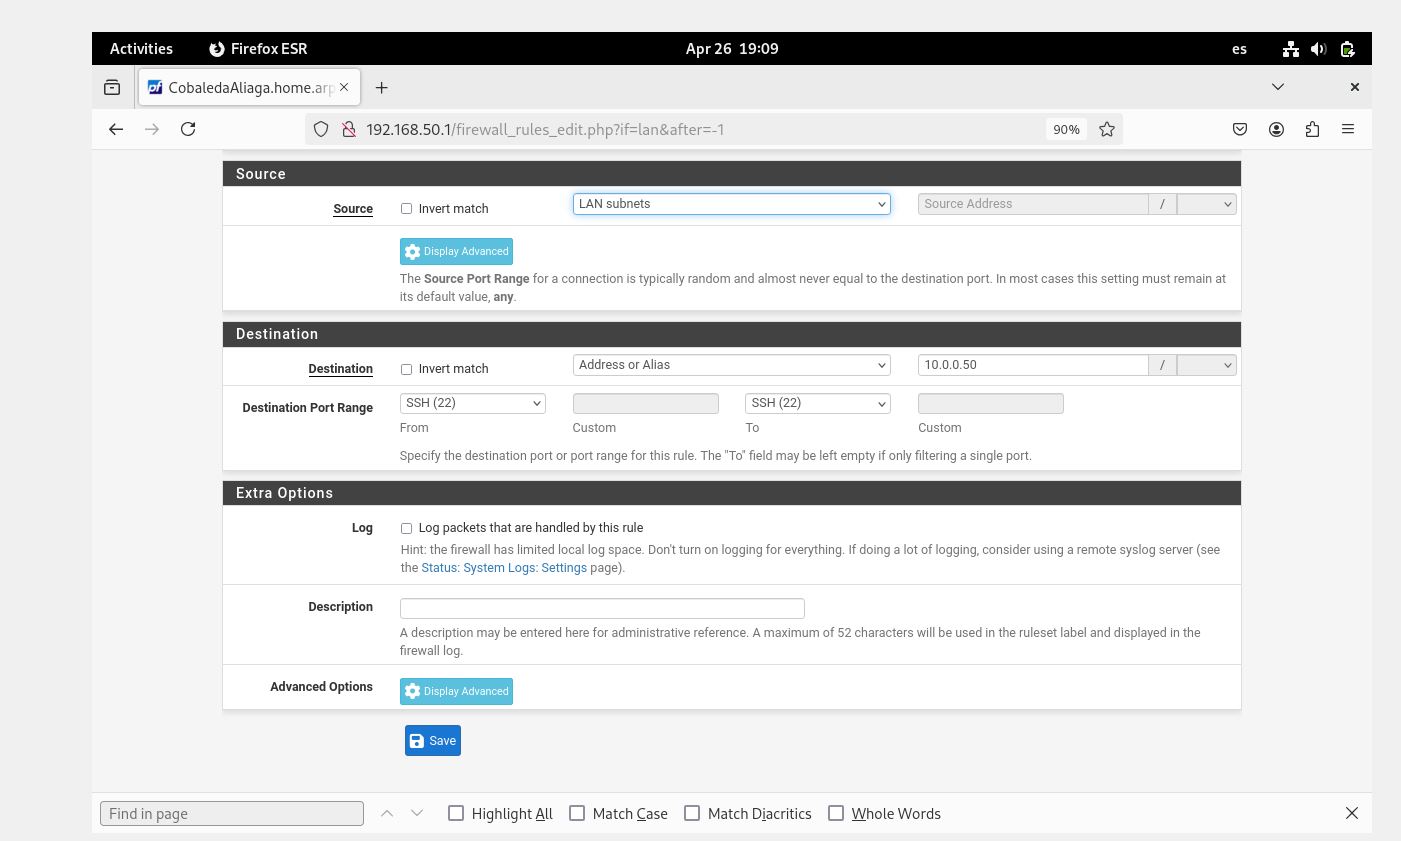Select the CobaledaAliaga.home.arpa browser tab
This screenshot has width=1401, height=841.
click(245, 88)
